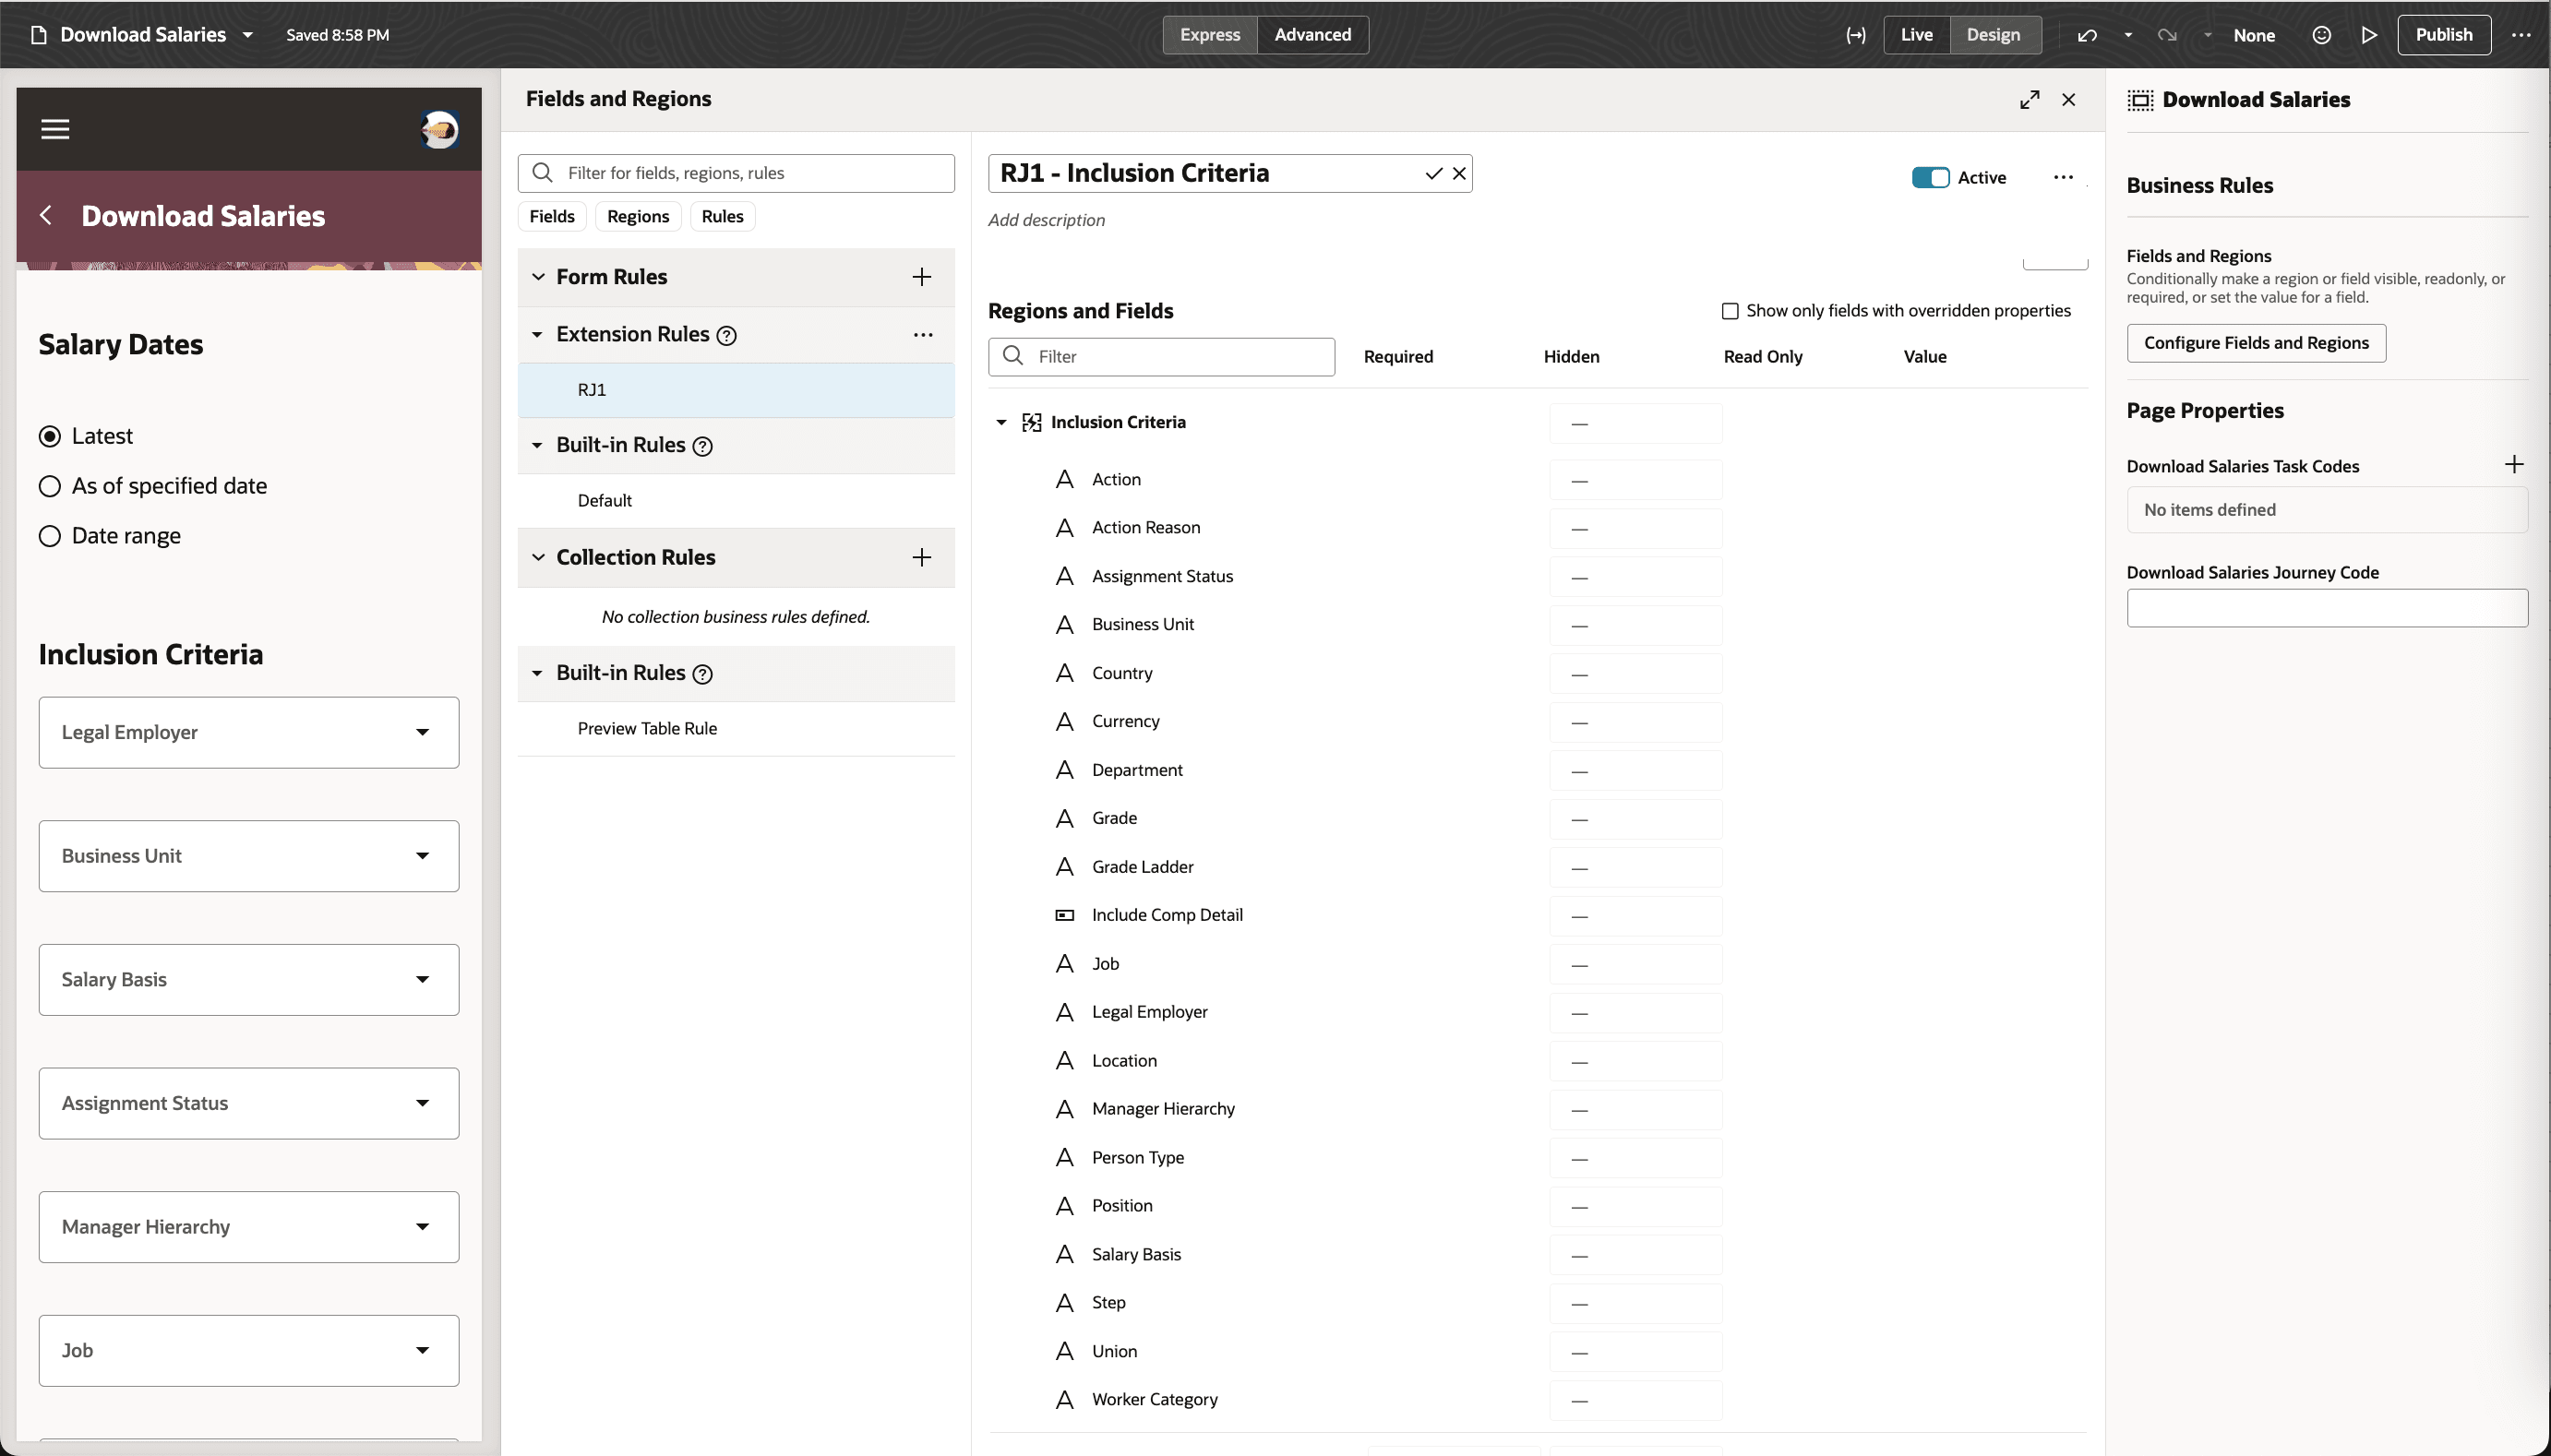Click Configure Fields and Regions button
The width and height of the screenshot is (2551, 1456).
2255,343
